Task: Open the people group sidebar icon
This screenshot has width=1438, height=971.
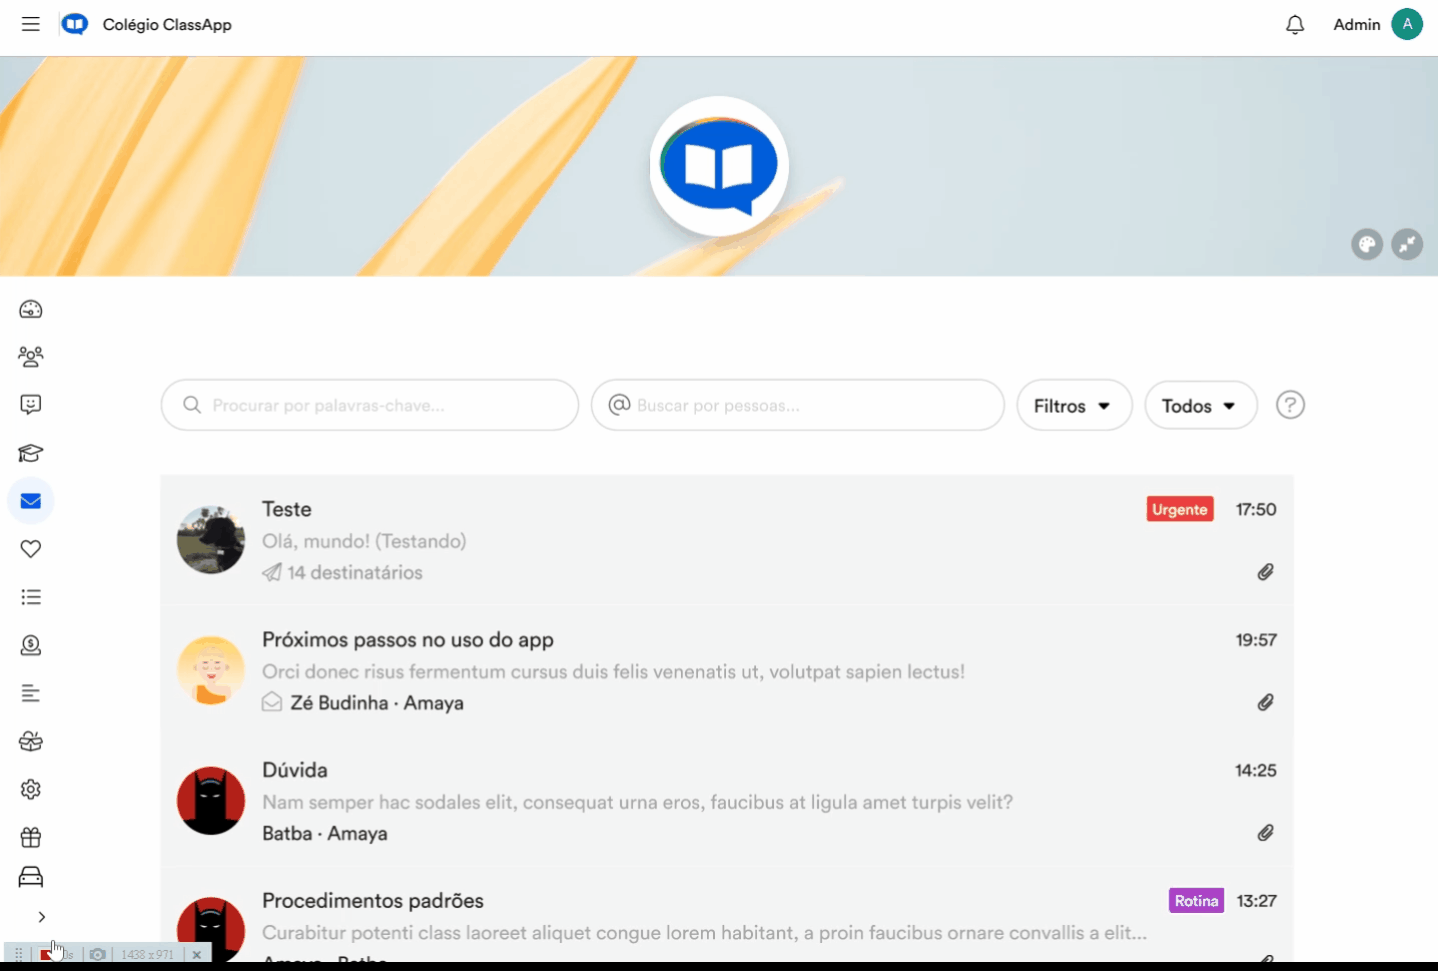Action: click(x=31, y=356)
